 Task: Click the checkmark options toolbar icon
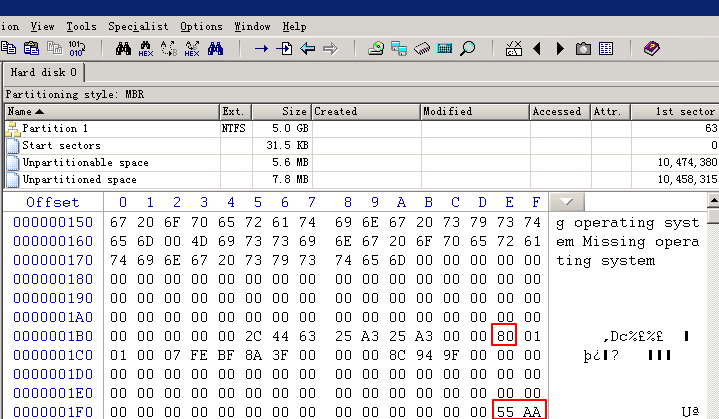pos(514,48)
